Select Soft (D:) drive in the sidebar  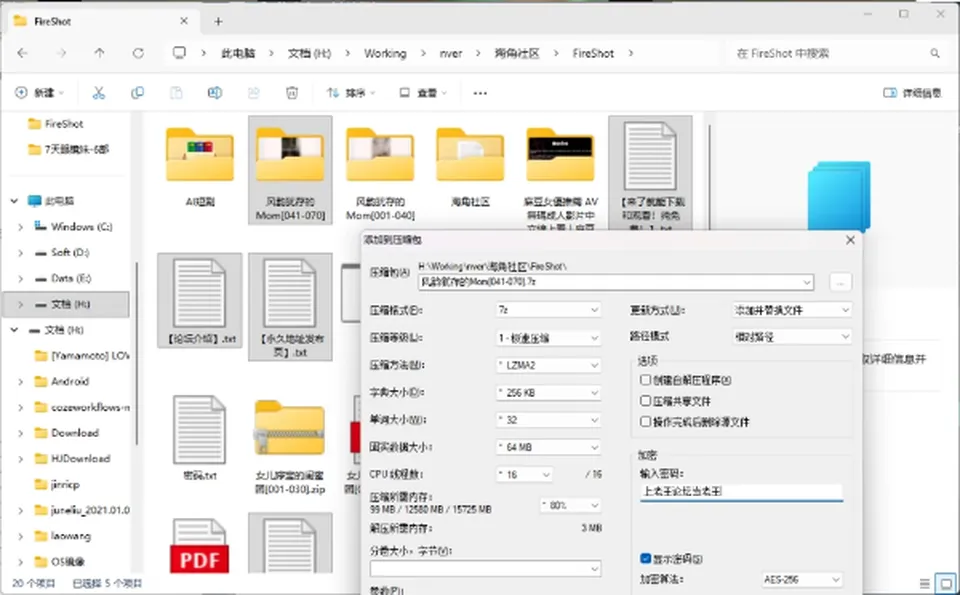[x=69, y=252]
